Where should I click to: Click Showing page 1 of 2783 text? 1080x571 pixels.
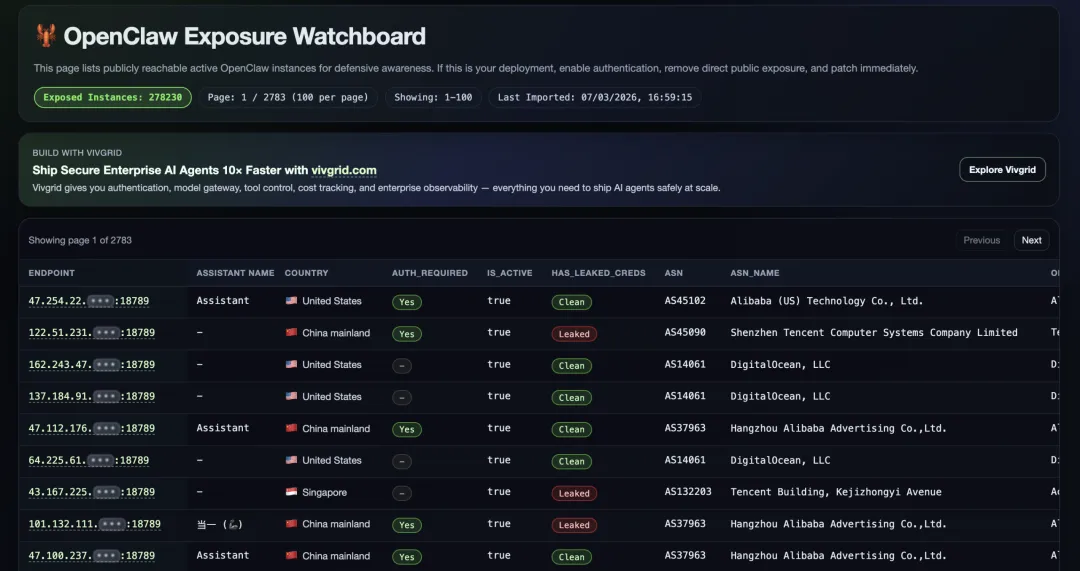tap(80, 240)
